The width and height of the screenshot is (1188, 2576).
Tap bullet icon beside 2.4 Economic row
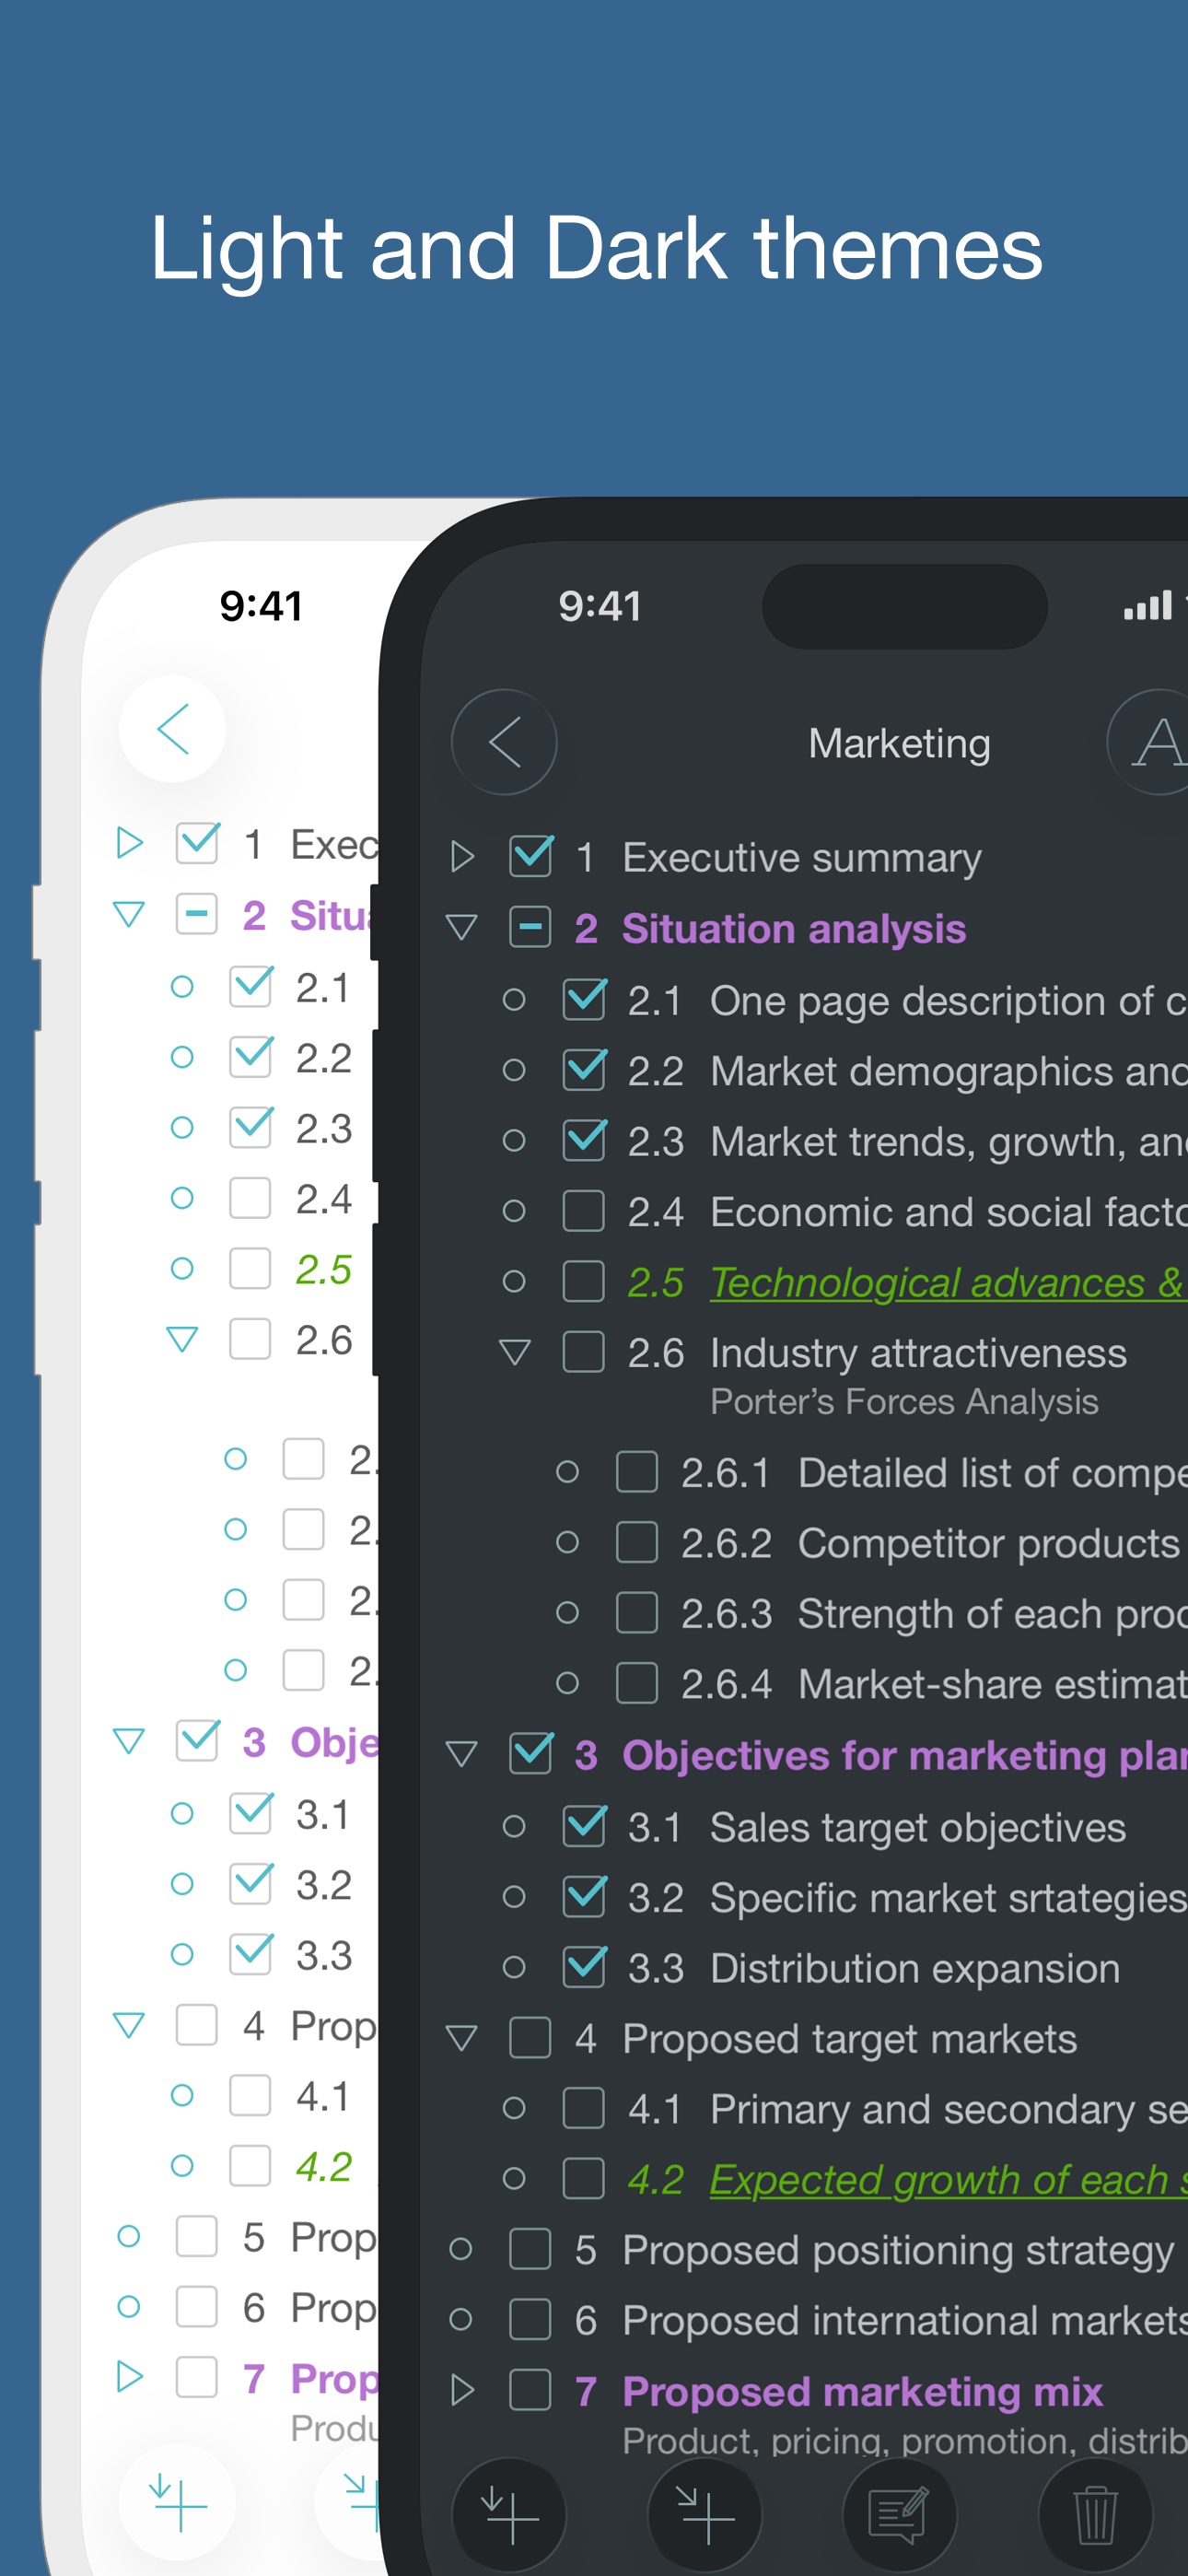coord(514,1211)
